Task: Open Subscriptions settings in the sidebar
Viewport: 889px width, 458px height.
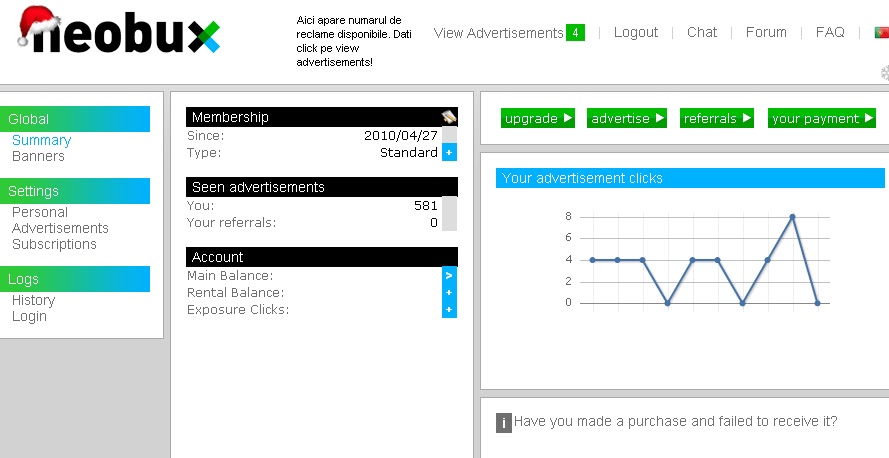Action: [x=54, y=244]
